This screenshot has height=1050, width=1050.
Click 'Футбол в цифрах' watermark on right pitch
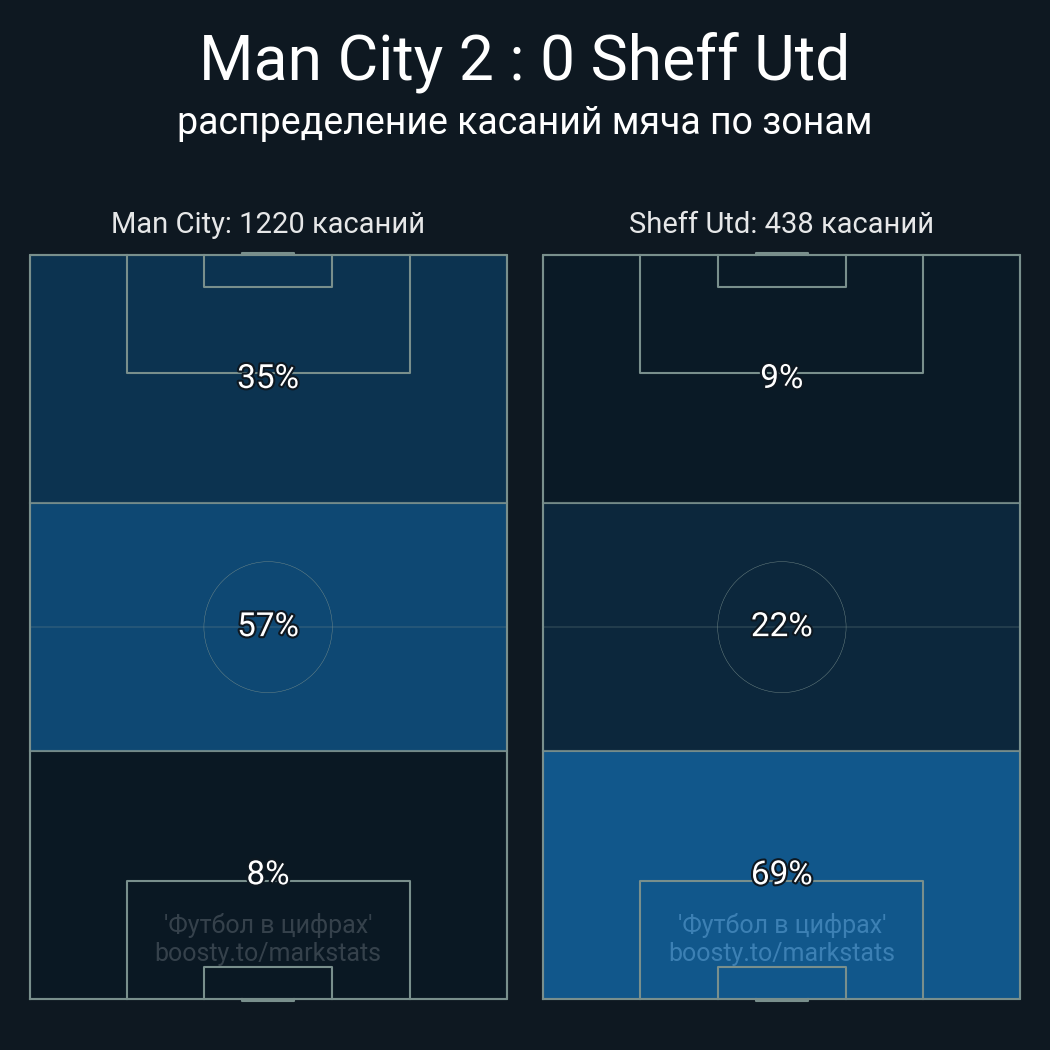pyautogui.click(x=781, y=925)
